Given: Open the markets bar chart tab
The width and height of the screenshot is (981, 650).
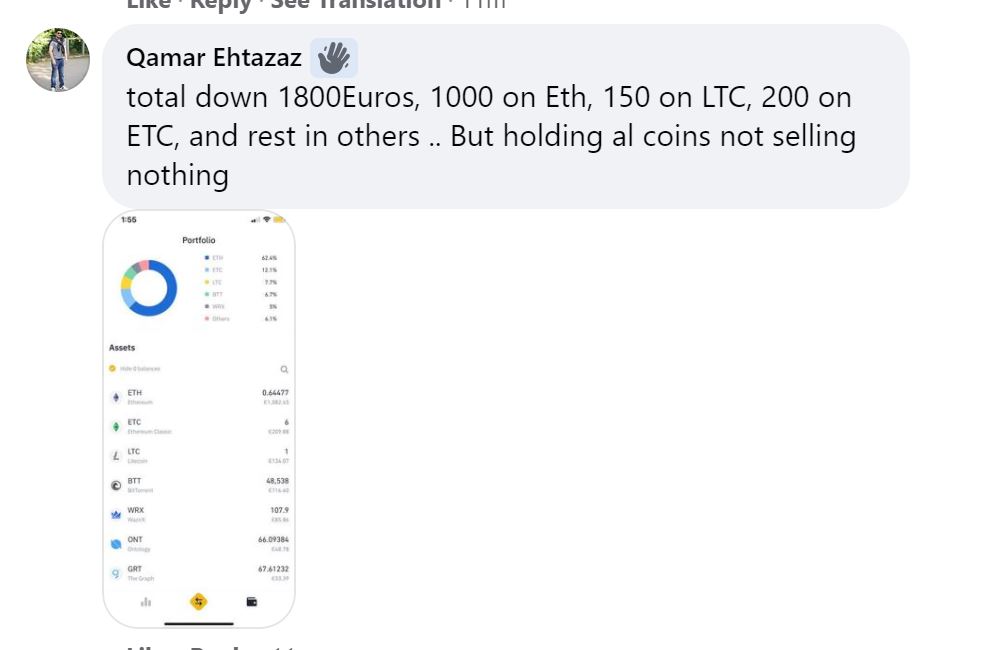Looking at the screenshot, I should 146,602.
